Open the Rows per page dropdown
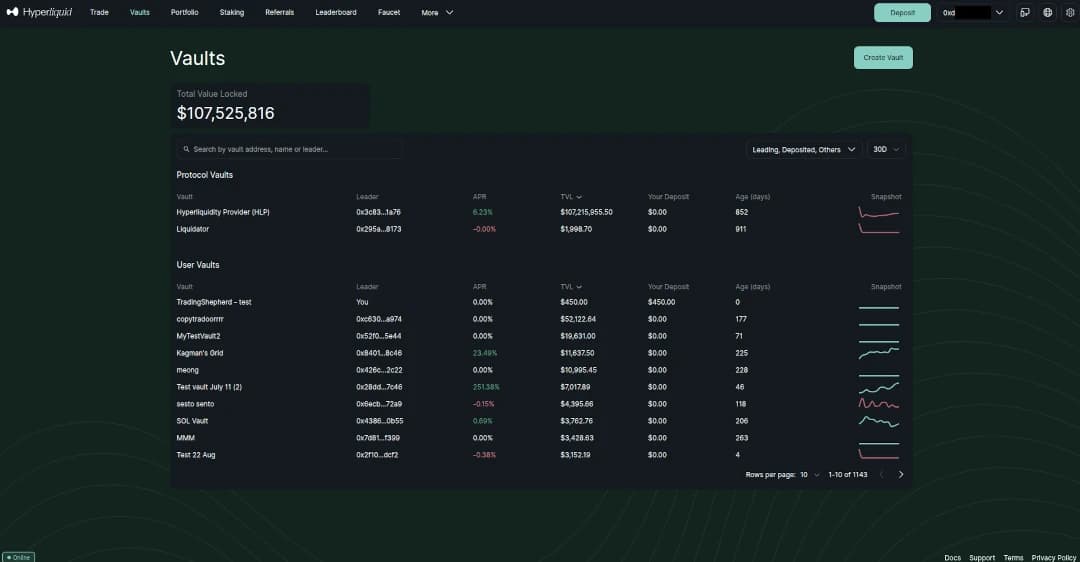 (809, 475)
